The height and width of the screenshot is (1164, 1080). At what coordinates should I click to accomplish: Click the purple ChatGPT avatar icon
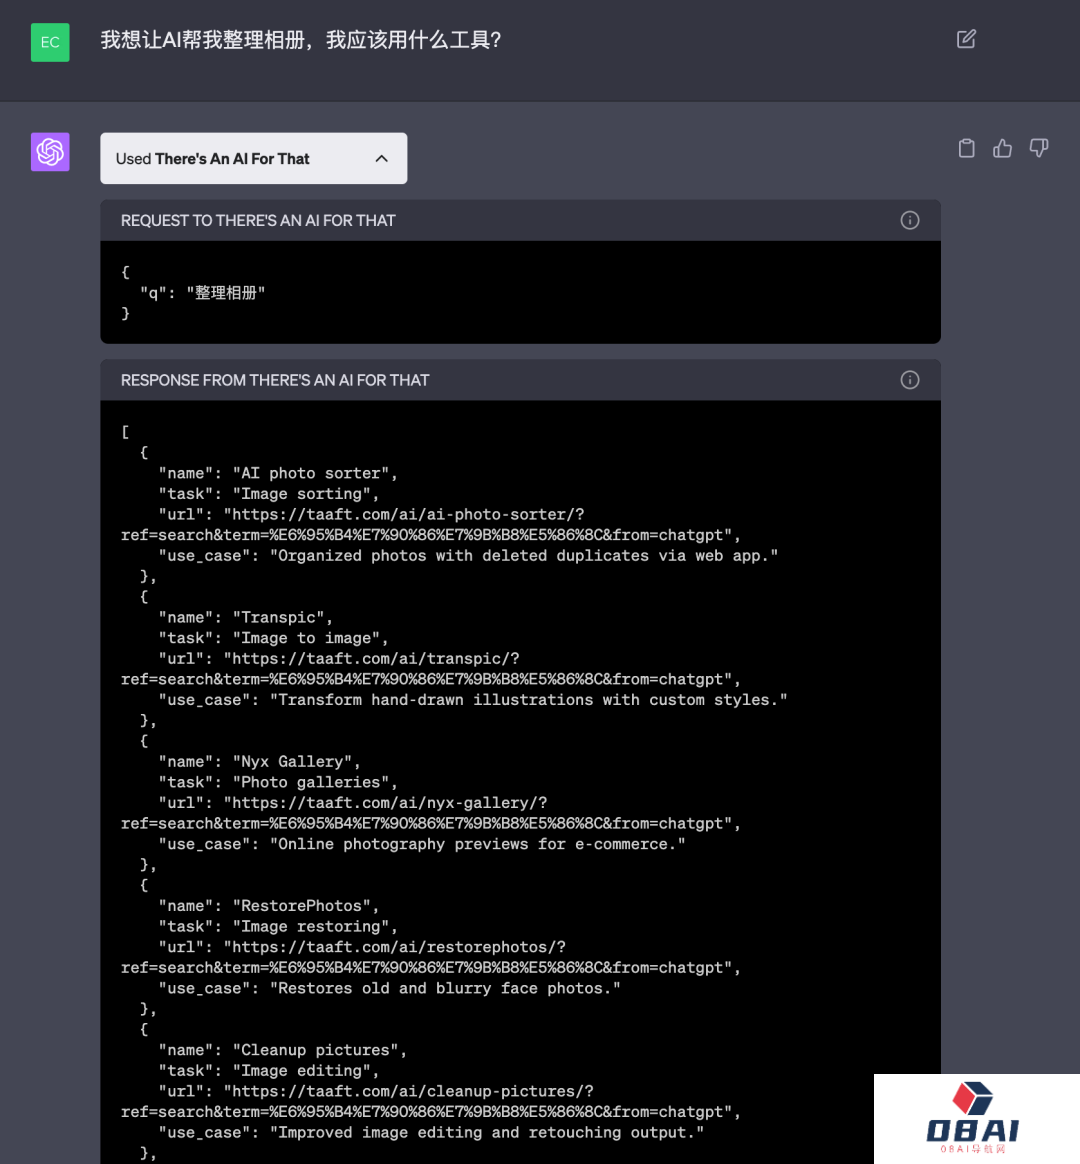click(50, 152)
